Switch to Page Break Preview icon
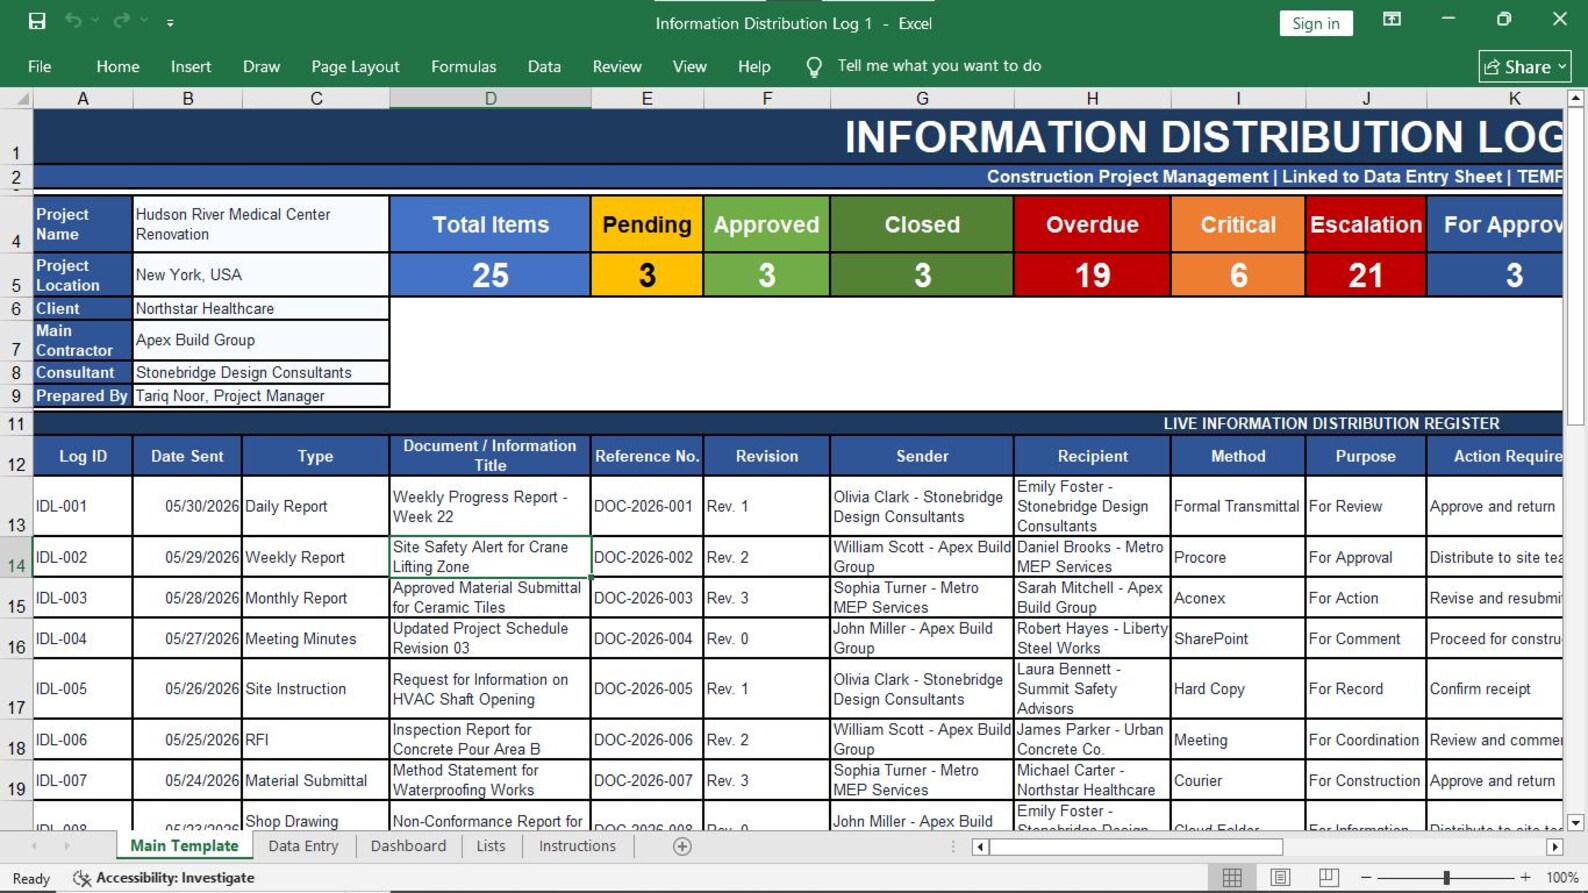1588x893 pixels. click(x=1328, y=878)
